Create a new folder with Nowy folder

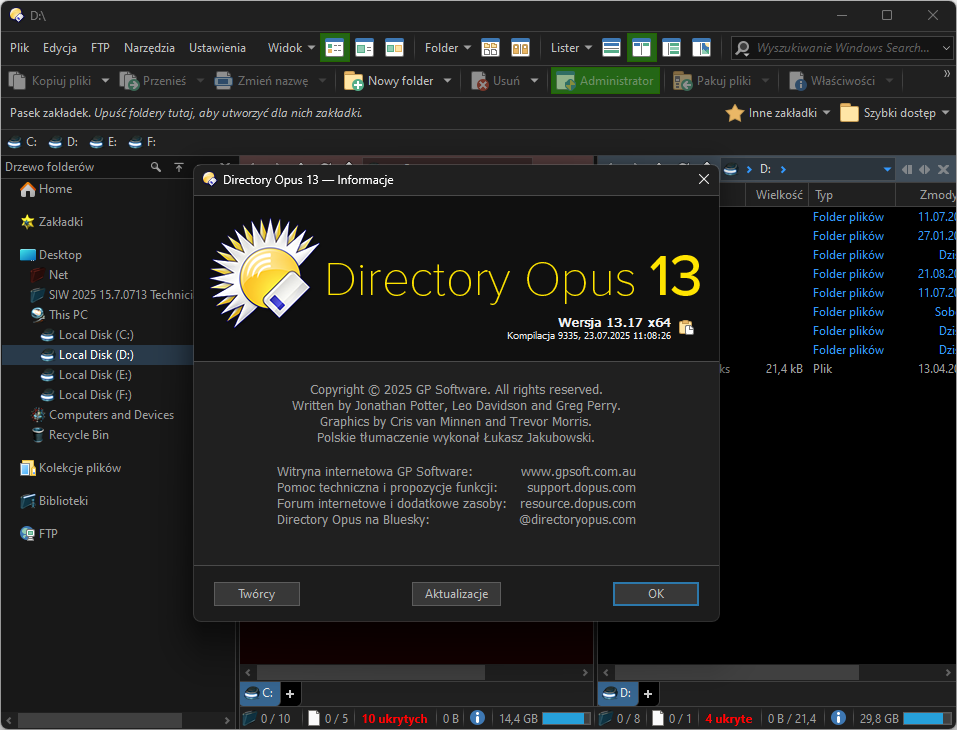389,81
